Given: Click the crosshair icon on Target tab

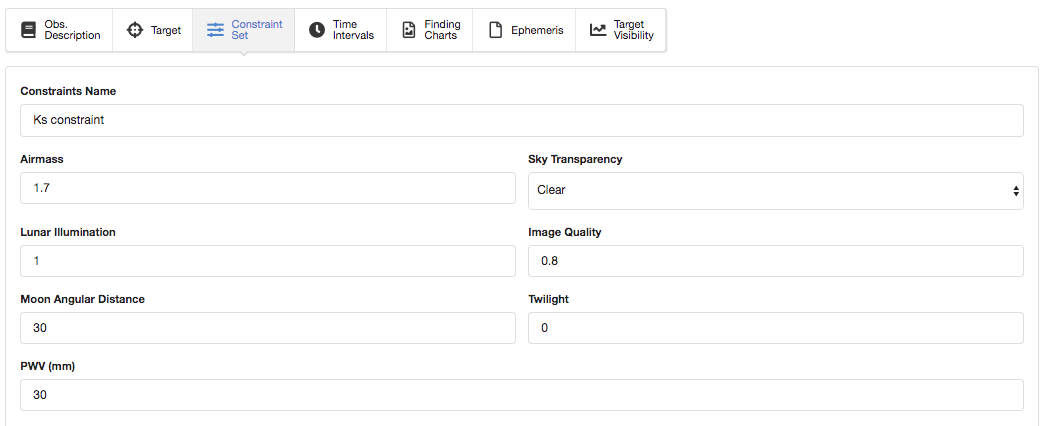Looking at the screenshot, I should (x=135, y=30).
